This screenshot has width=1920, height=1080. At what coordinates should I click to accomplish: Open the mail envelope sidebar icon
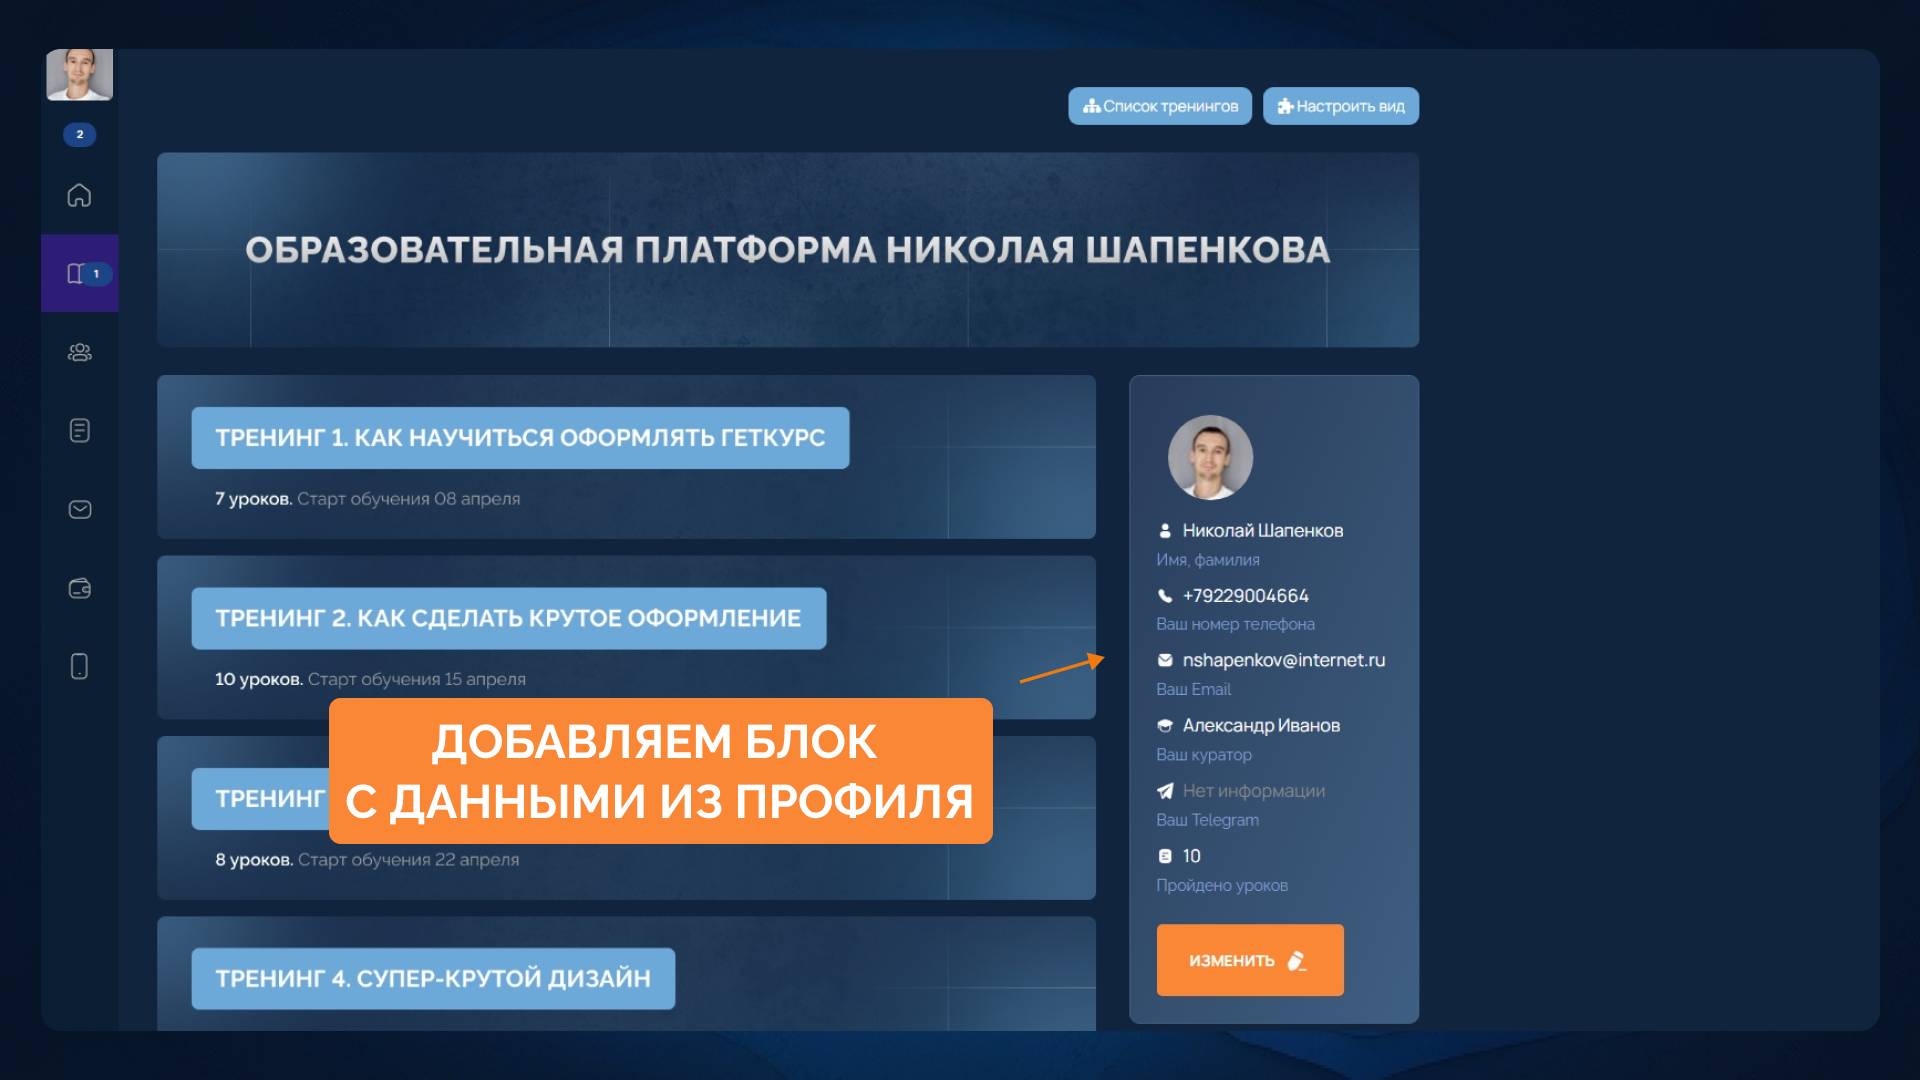tap(79, 509)
